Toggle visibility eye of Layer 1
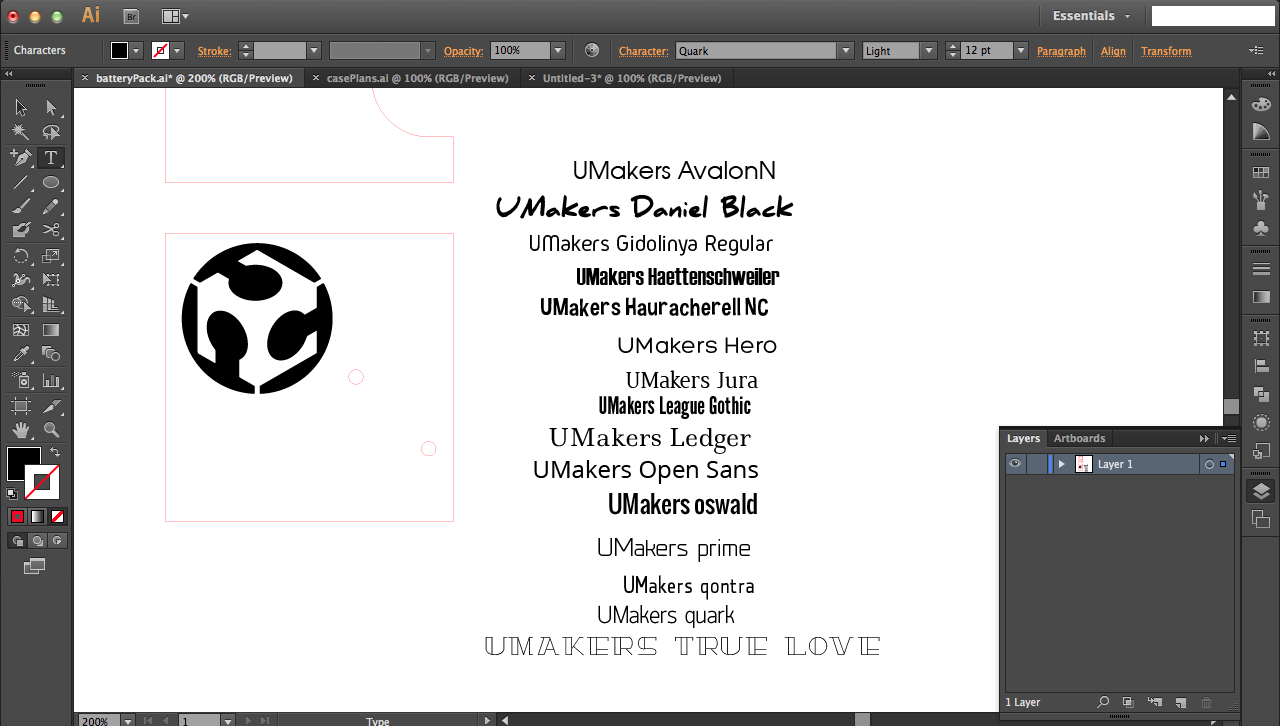This screenshot has height=726, width=1280. pos(1015,464)
